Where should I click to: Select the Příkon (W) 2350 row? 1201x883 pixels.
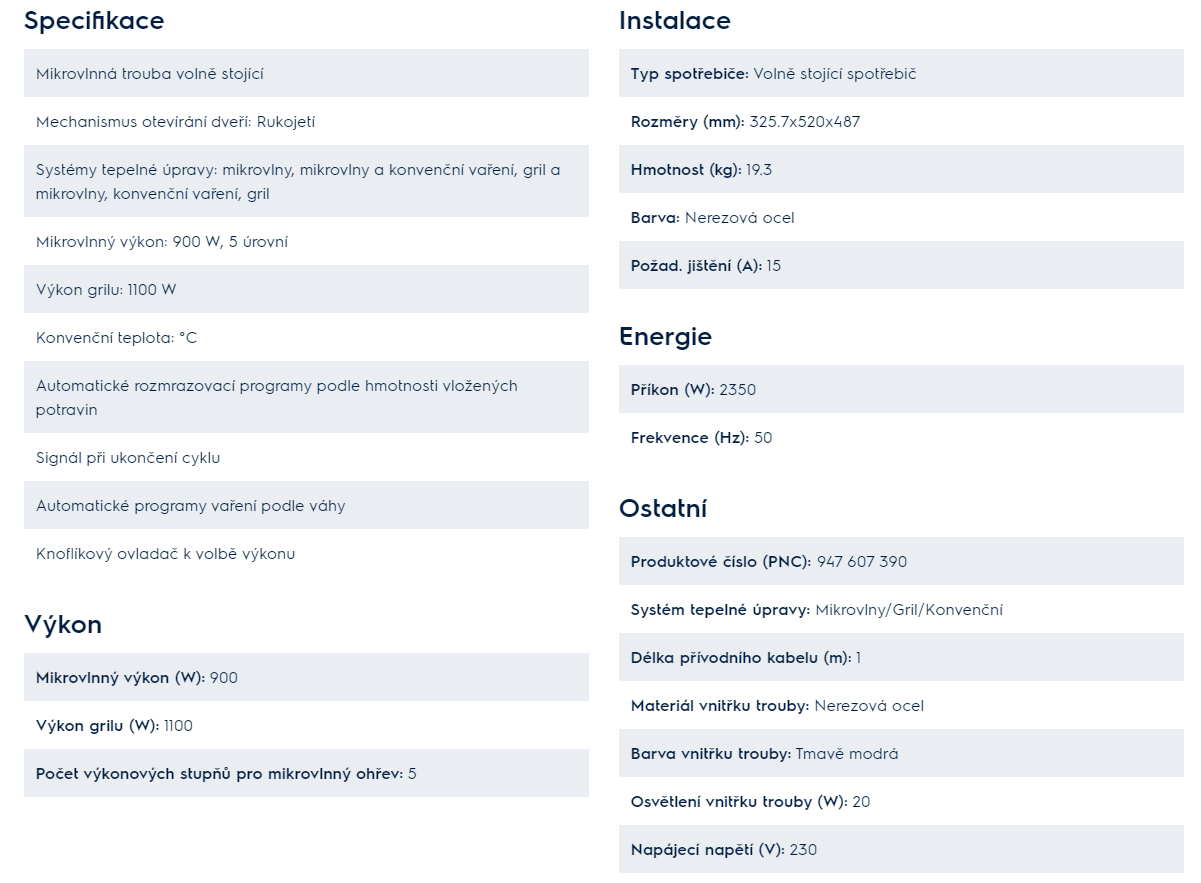click(901, 389)
